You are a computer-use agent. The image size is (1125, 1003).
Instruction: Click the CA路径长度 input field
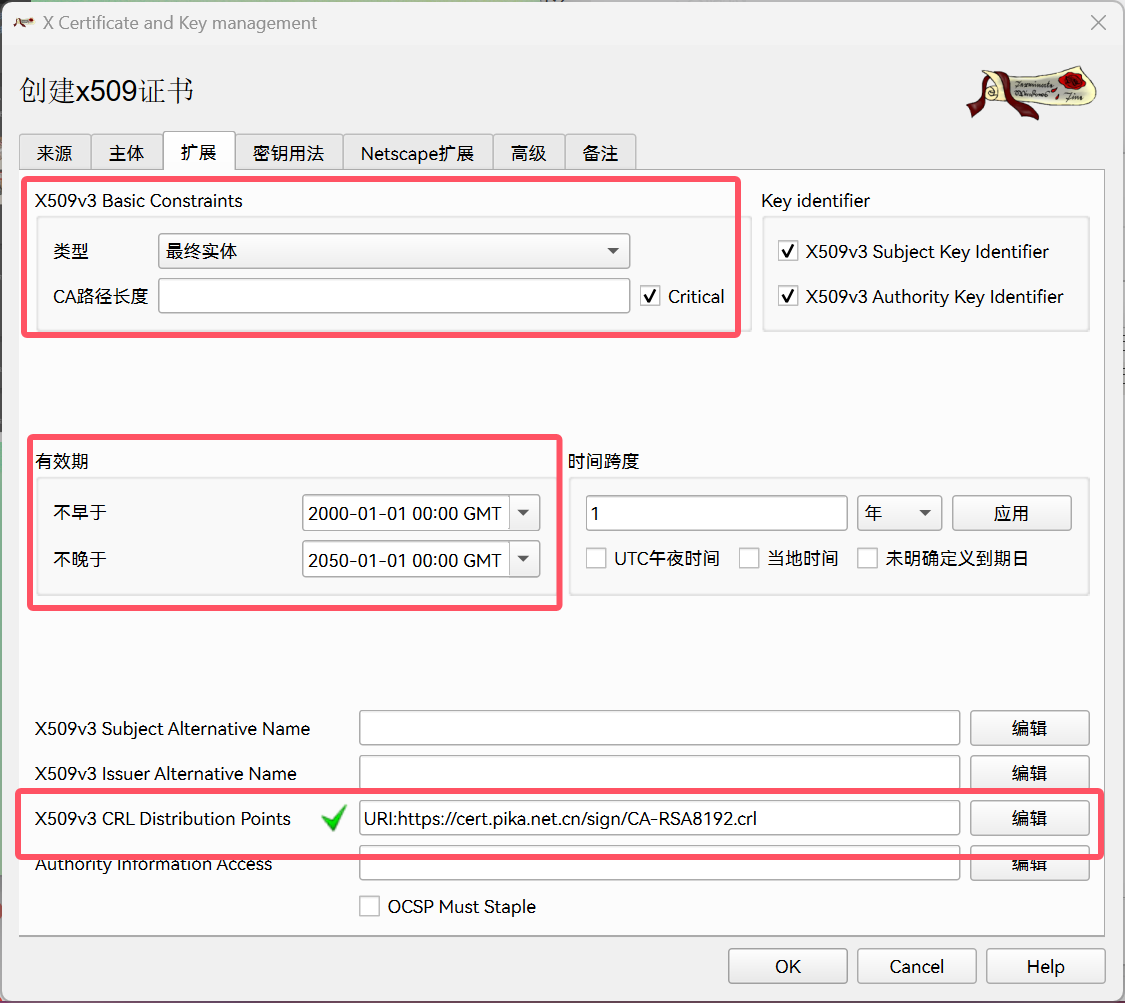pos(394,296)
